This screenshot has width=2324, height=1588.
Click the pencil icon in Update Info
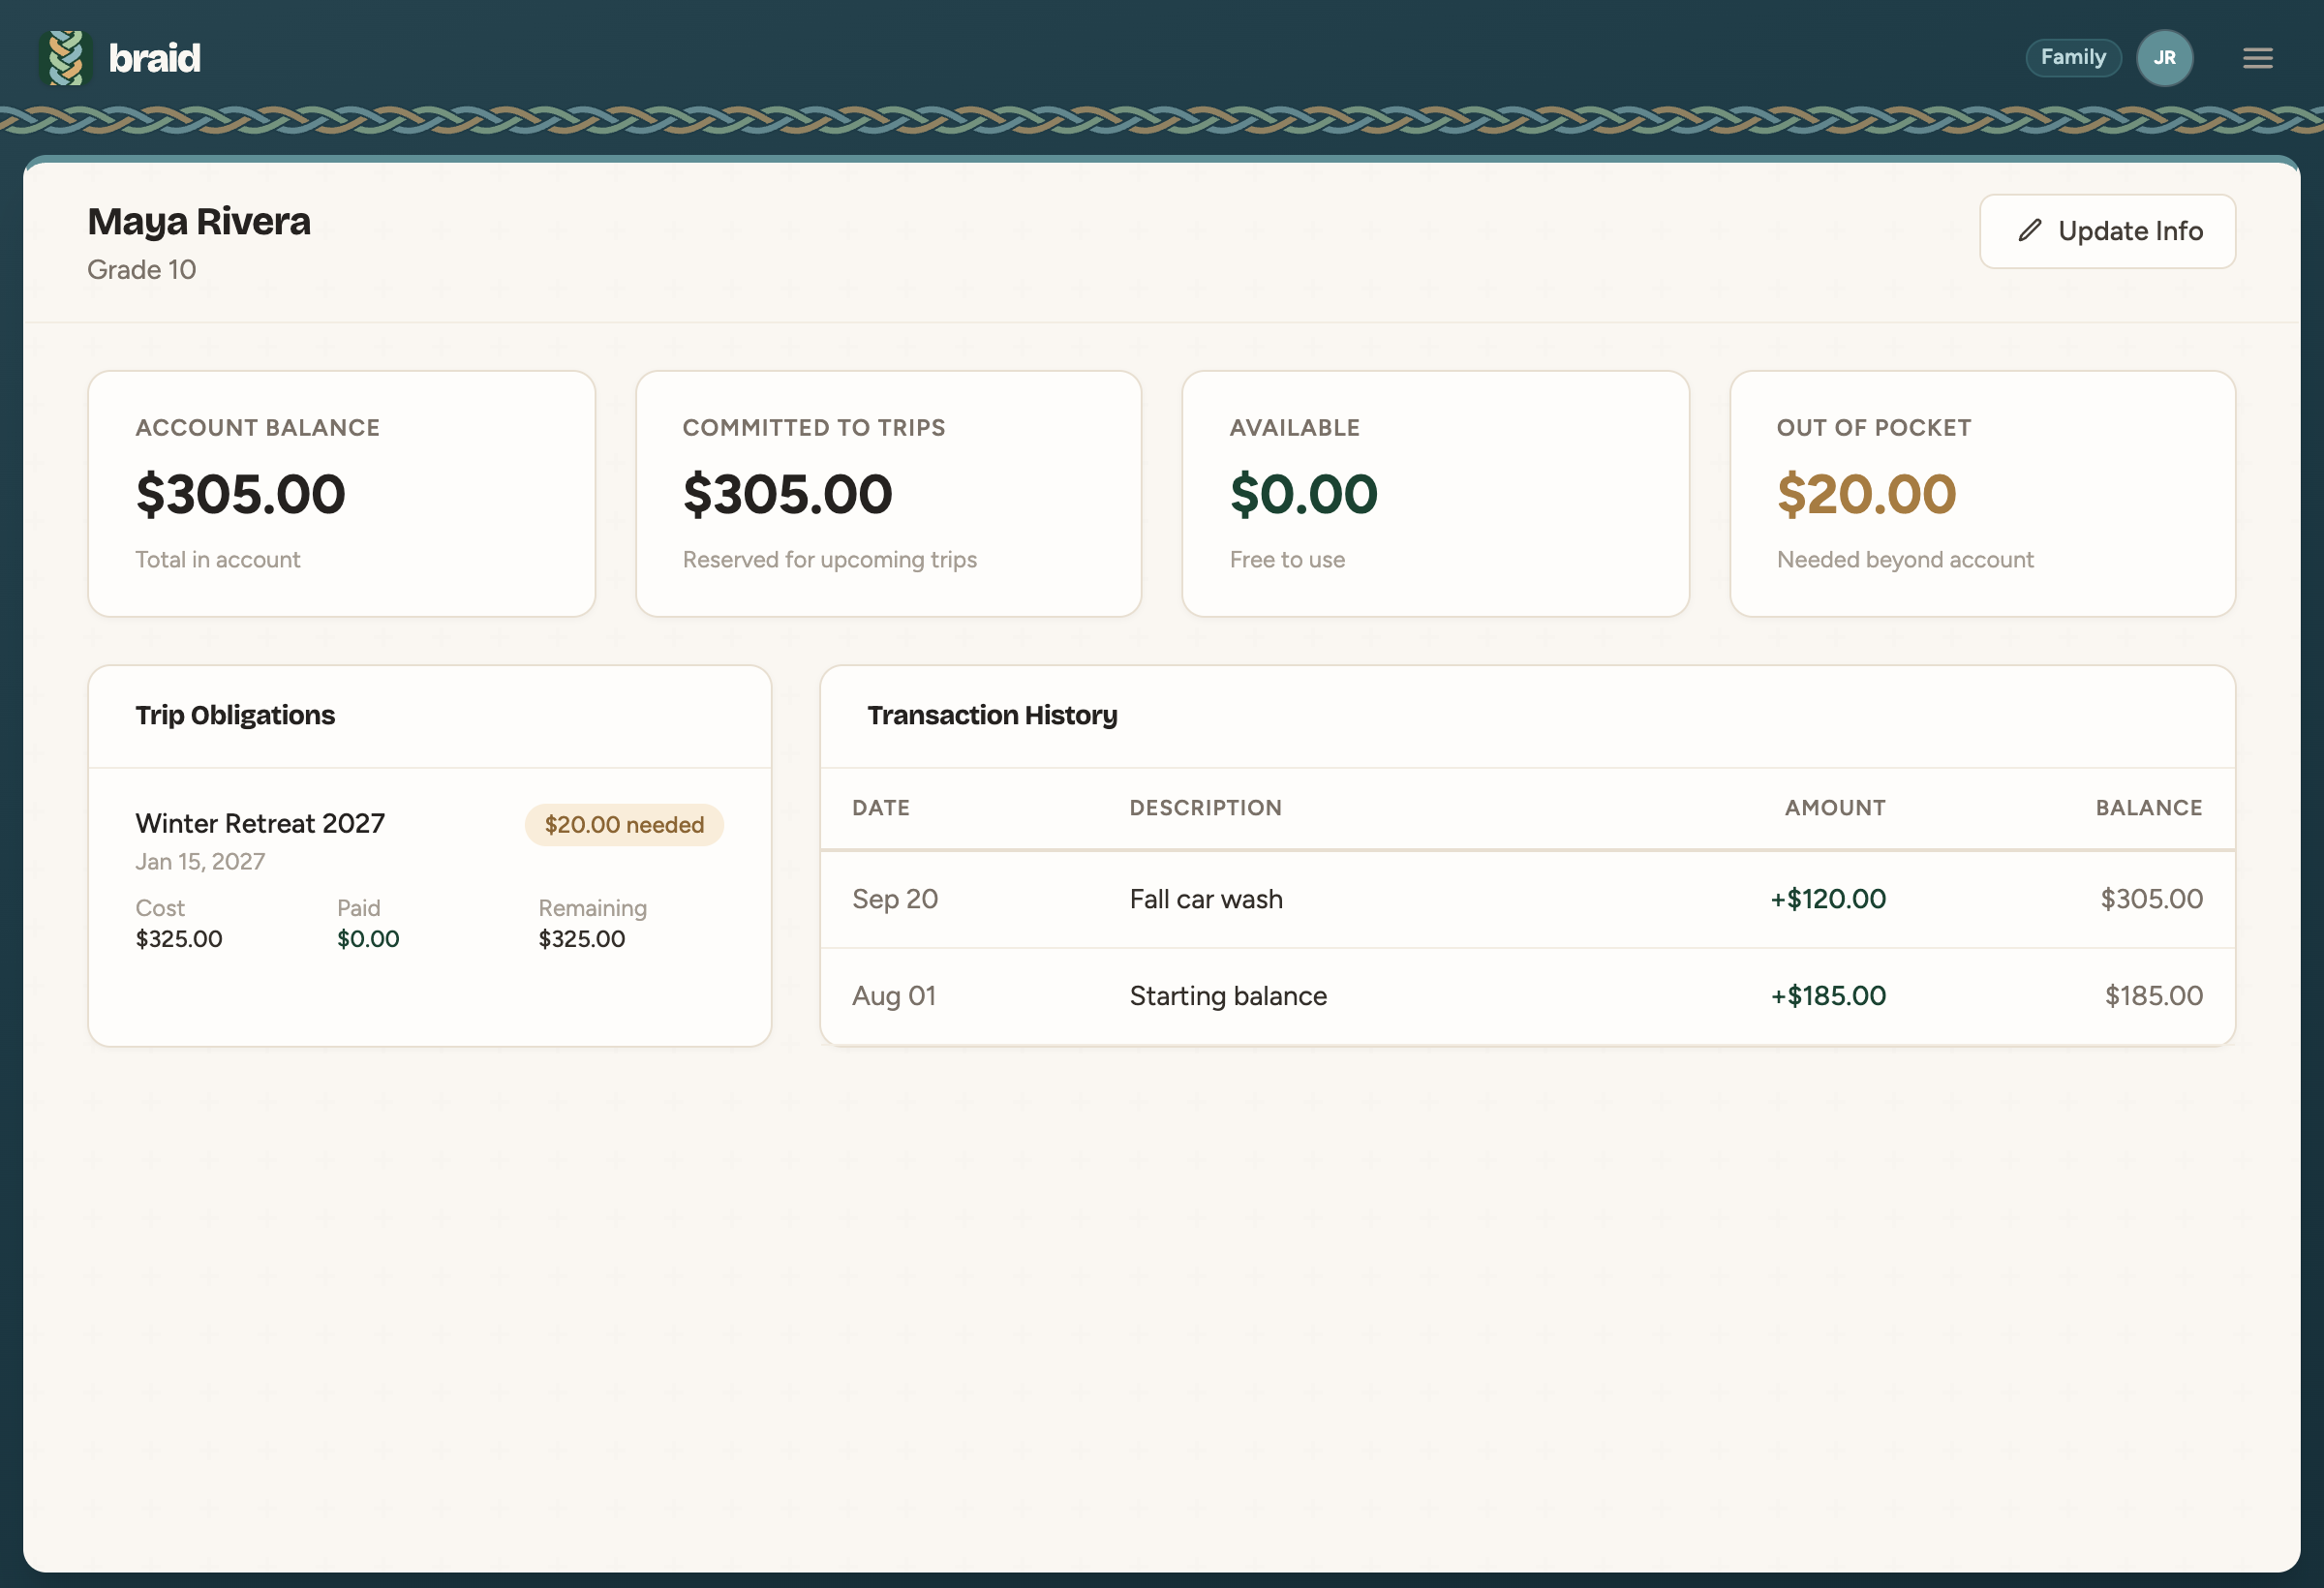[x=2029, y=231]
